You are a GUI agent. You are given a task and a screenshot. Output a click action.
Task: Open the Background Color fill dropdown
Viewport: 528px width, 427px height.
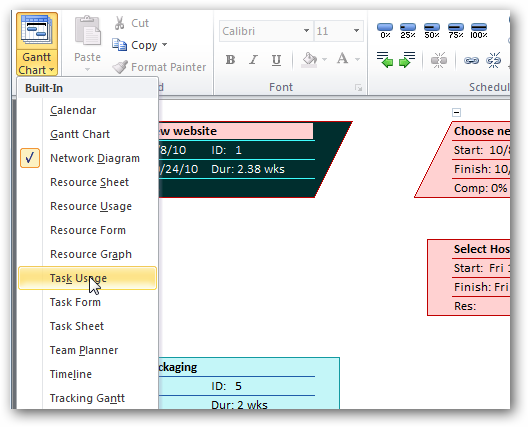pyautogui.click(x=325, y=60)
